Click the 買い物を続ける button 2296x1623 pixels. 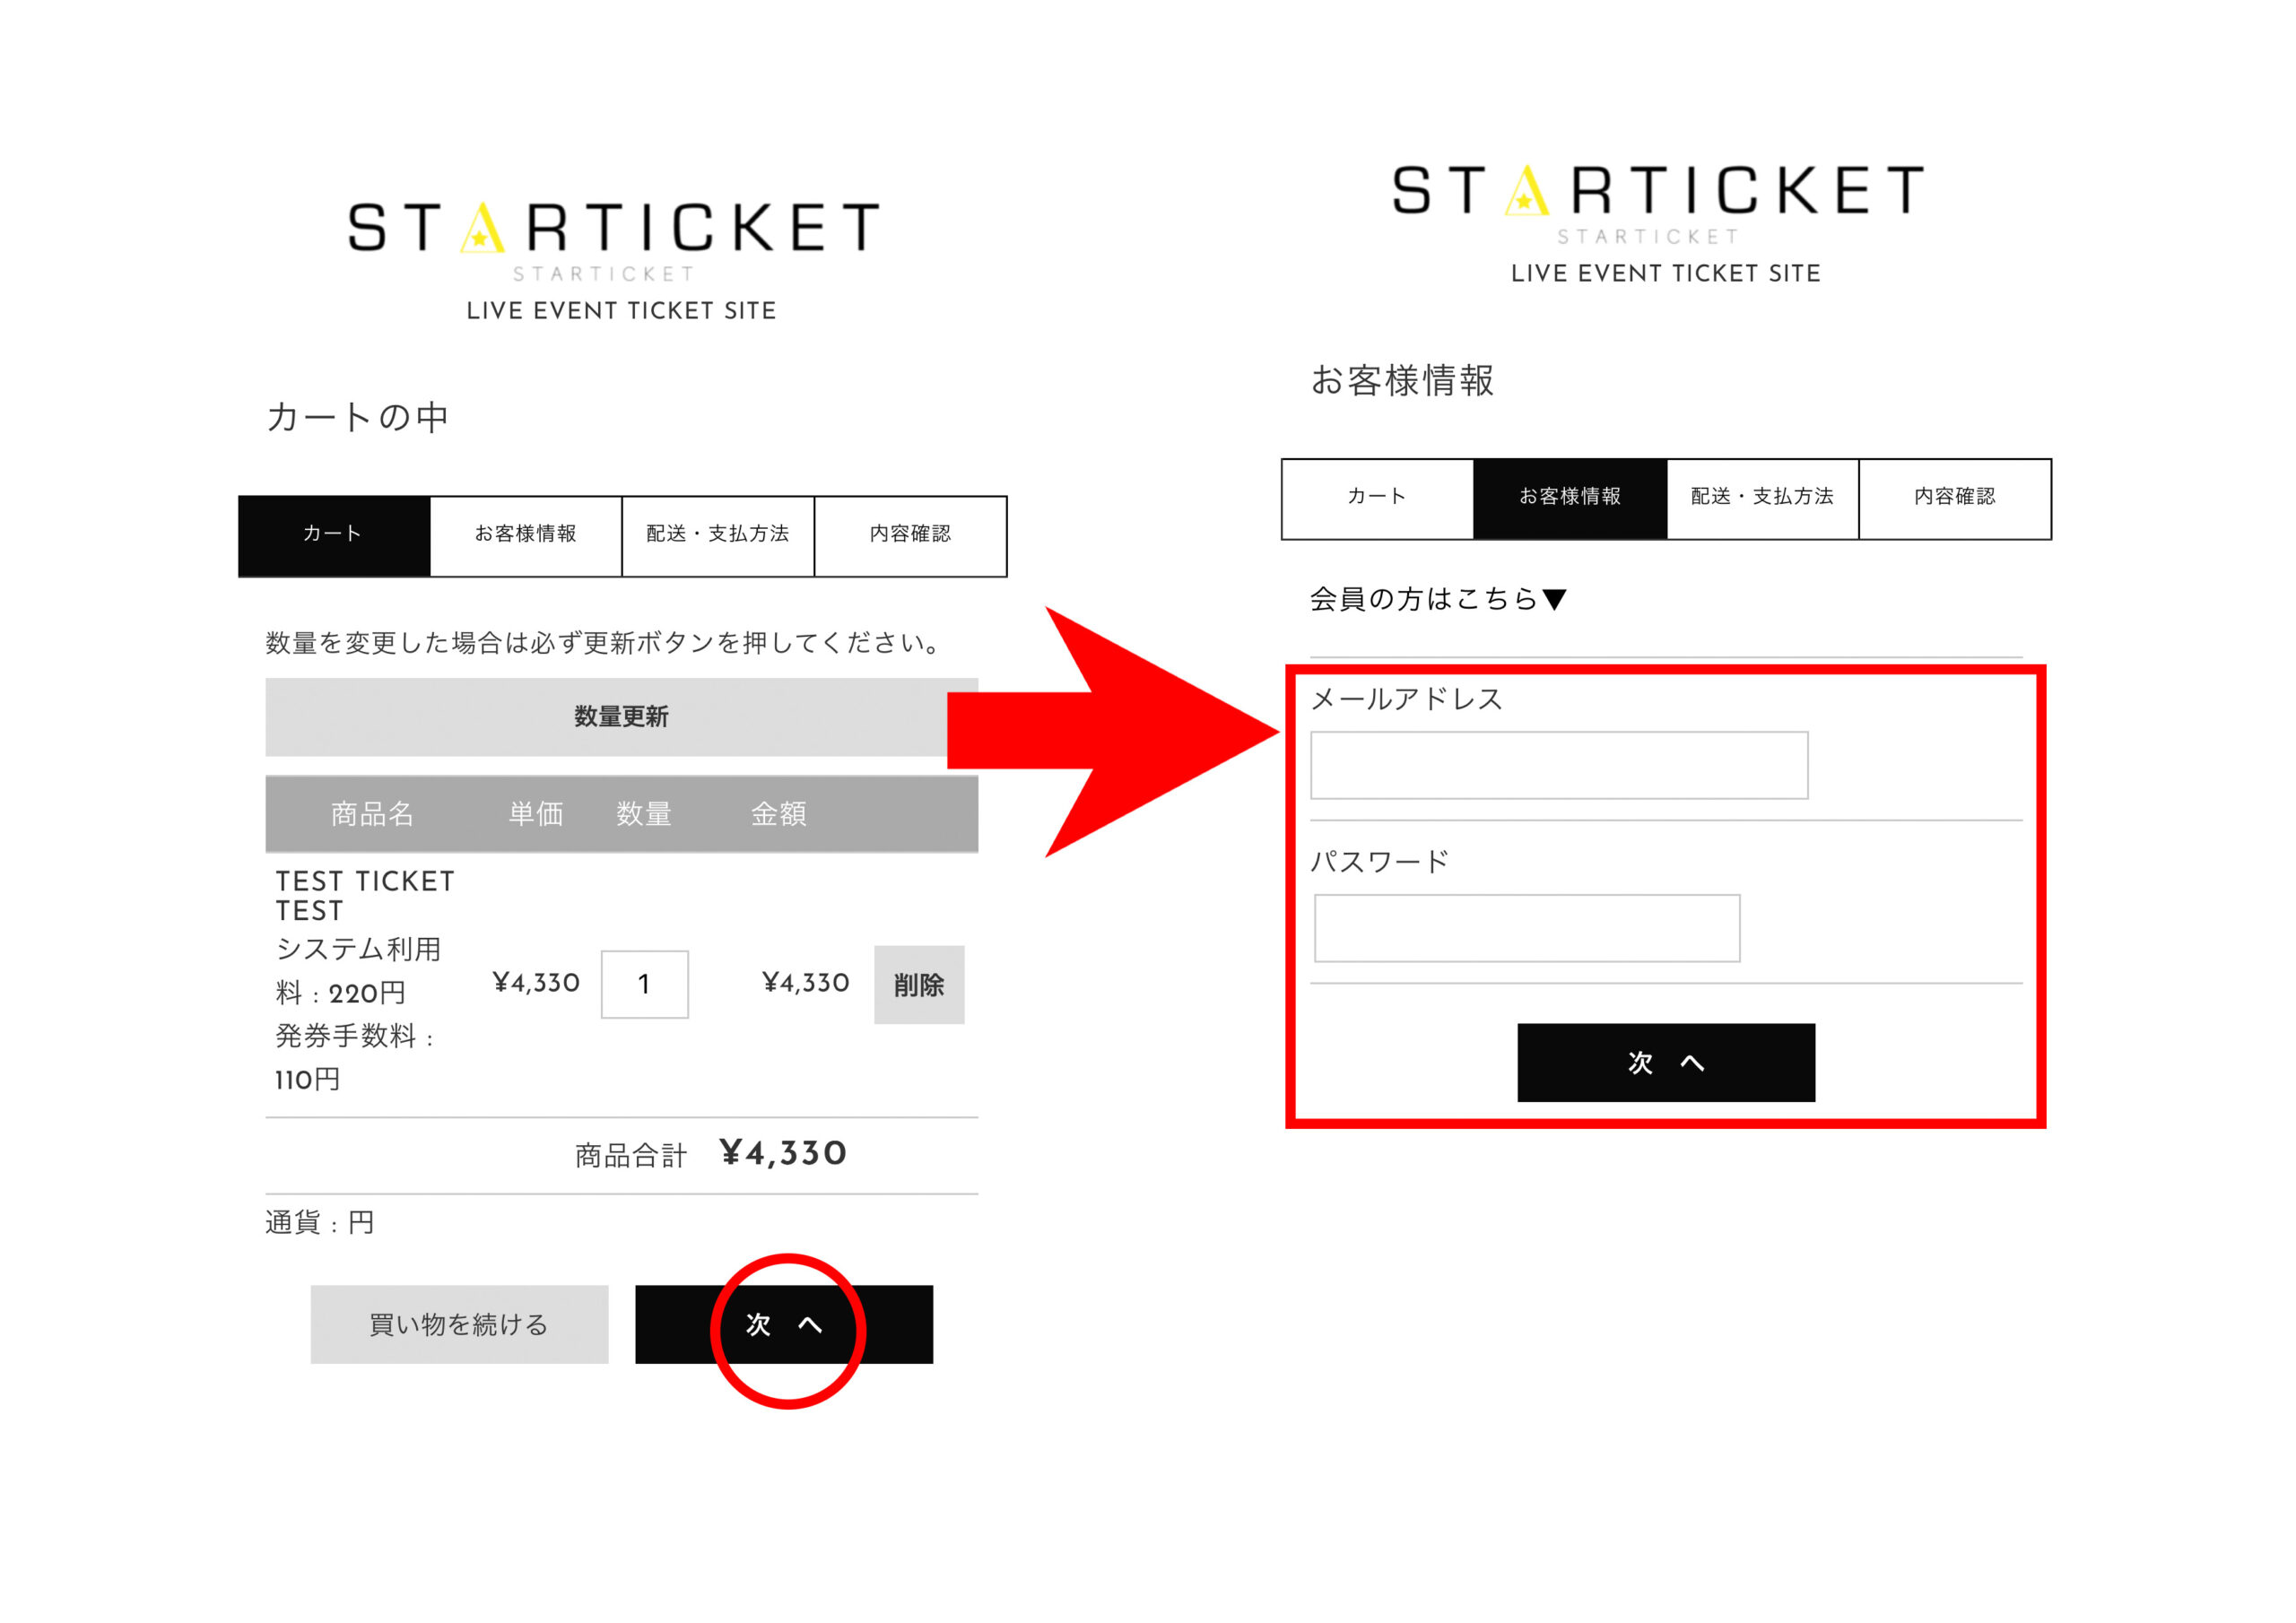(459, 1324)
